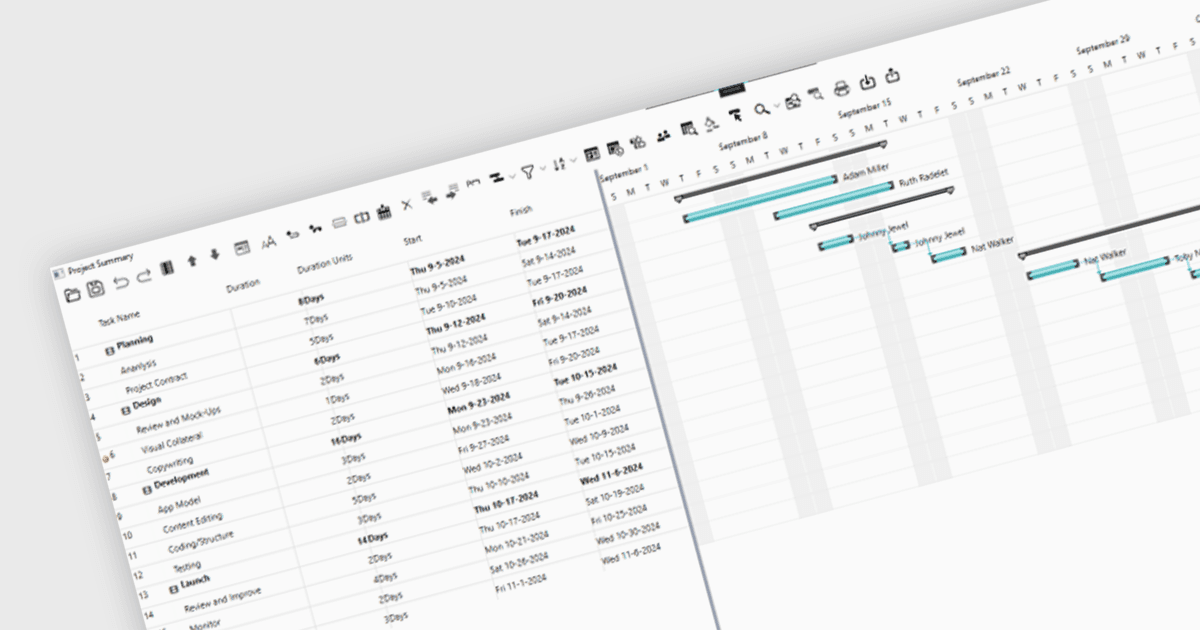
Task: Click the Planning summary bar in the chart
Action: pos(781,170)
